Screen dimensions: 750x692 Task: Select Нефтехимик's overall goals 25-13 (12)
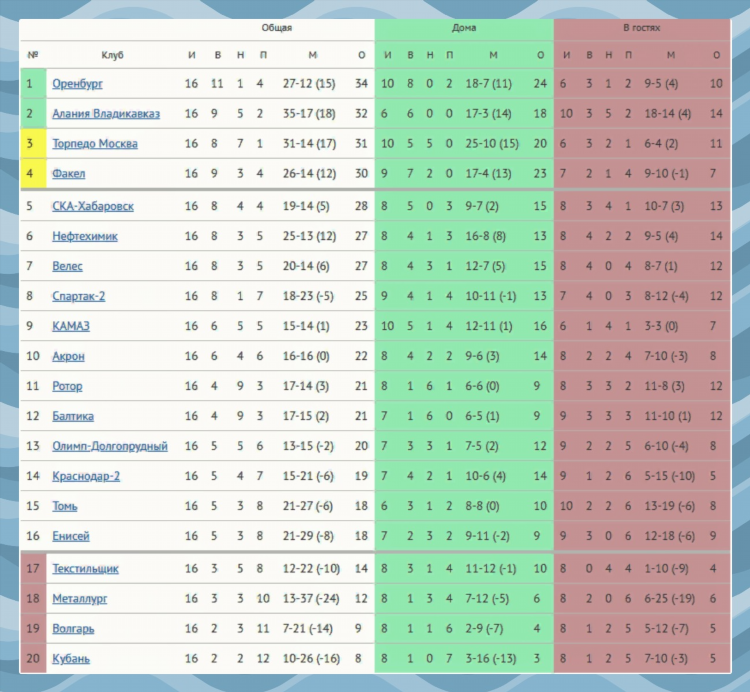click(x=309, y=236)
